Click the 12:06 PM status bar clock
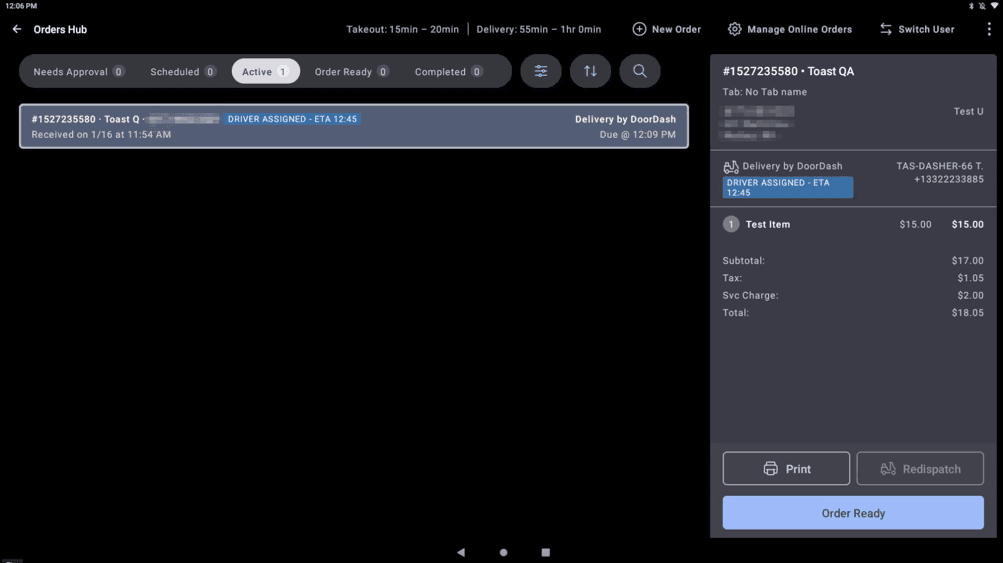The height and width of the screenshot is (563, 1003). [21, 6]
